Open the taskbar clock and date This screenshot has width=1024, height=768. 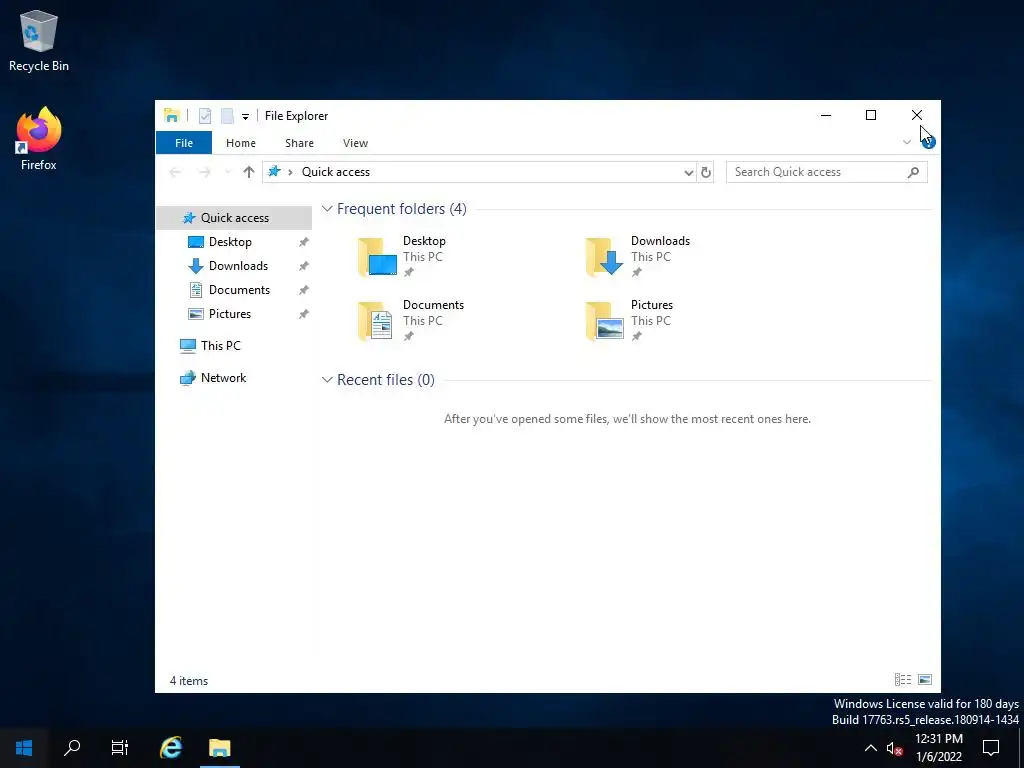tap(939, 748)
